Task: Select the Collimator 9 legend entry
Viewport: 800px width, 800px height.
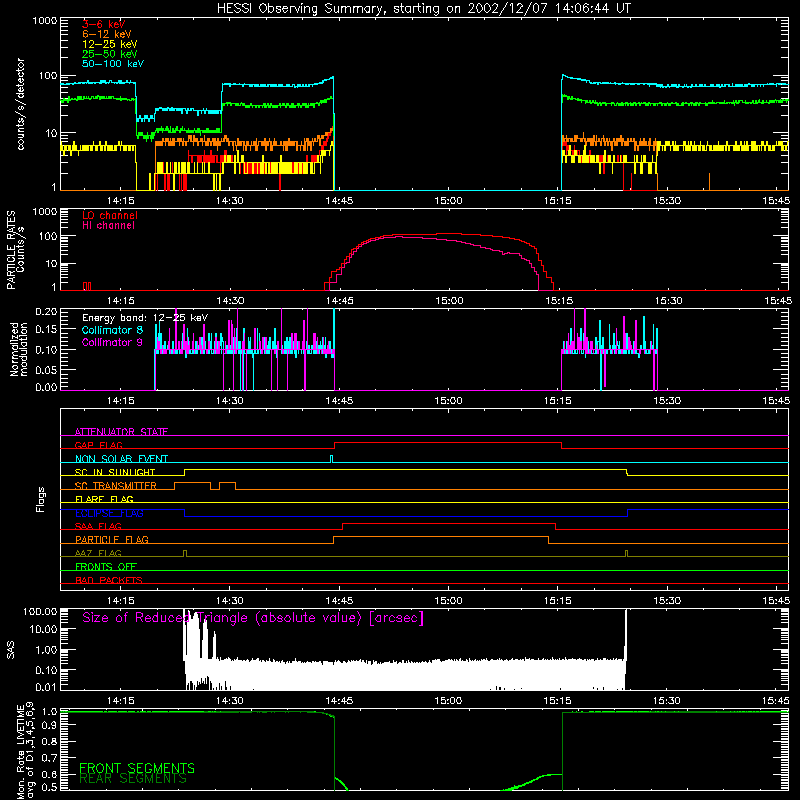Action: coord(112,342)
